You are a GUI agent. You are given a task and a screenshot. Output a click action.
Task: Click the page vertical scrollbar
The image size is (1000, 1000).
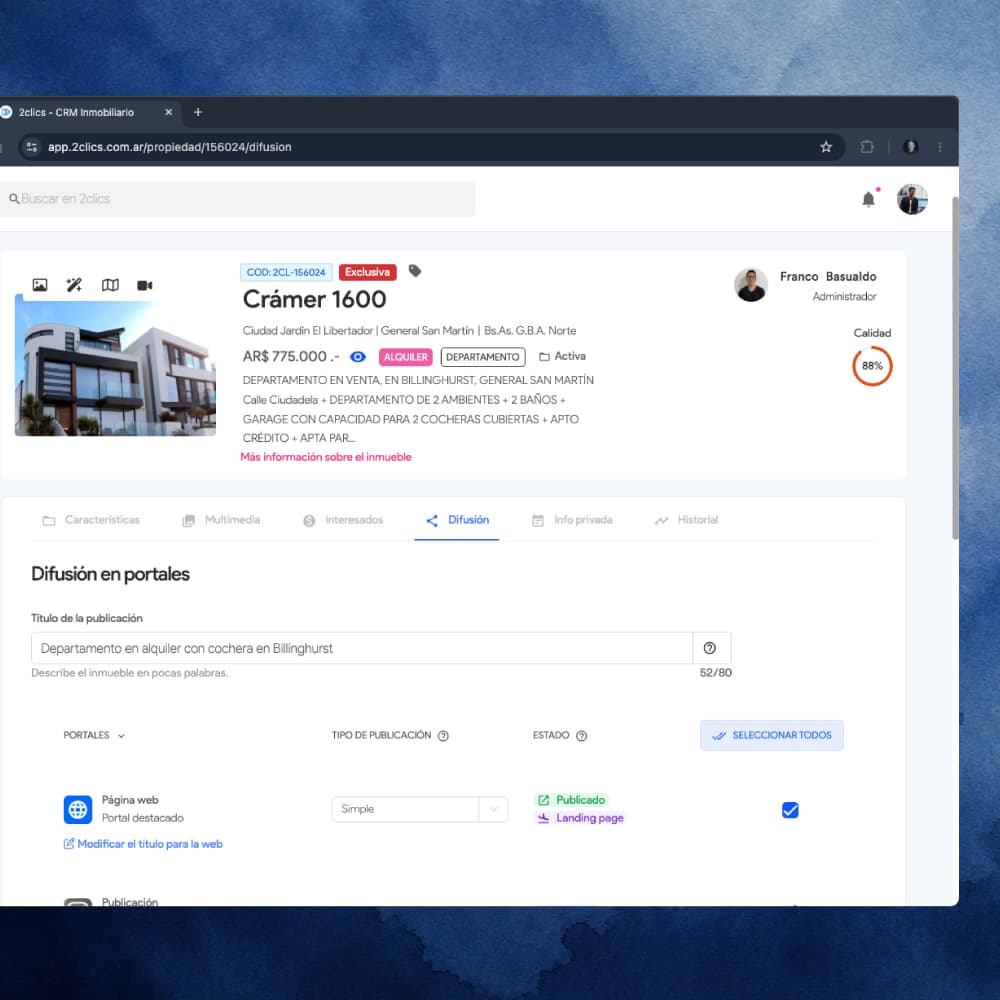tap(955, 369)
